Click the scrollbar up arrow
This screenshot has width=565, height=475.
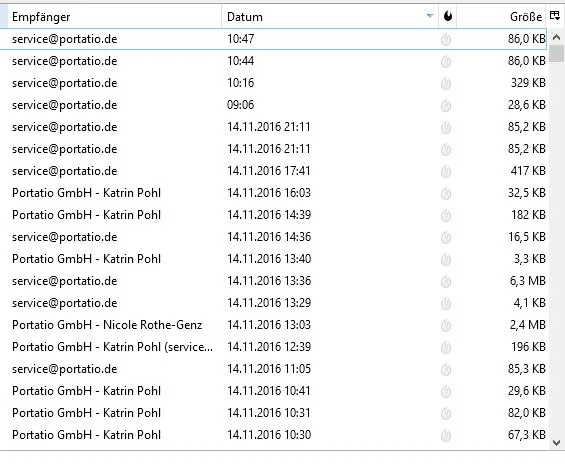point(556,37)
